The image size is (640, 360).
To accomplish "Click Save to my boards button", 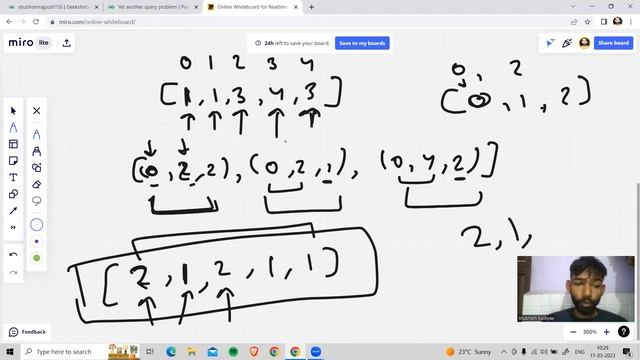I will (362, 43).
